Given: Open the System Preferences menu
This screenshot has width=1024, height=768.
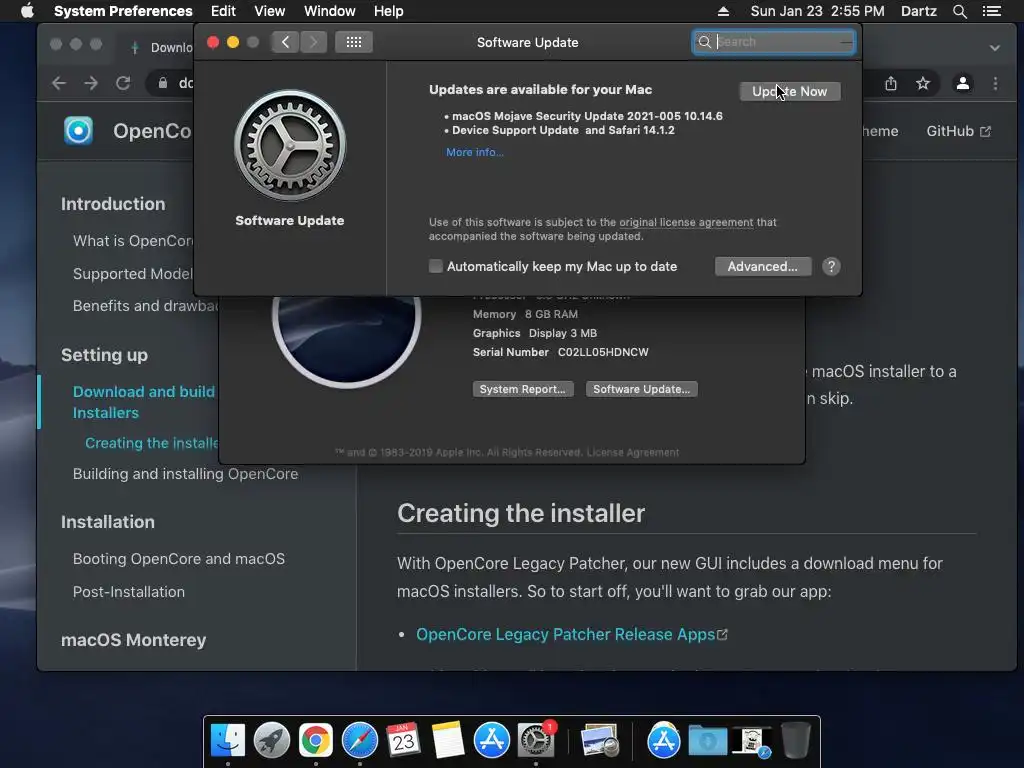Looking at the screenshot, I should [123, 11].
